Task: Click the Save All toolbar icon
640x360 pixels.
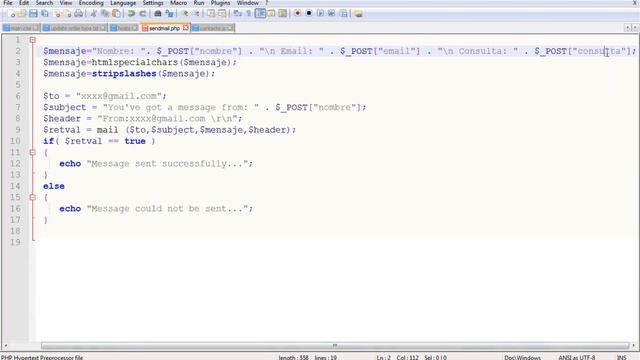Action: [x=44, y=14]
